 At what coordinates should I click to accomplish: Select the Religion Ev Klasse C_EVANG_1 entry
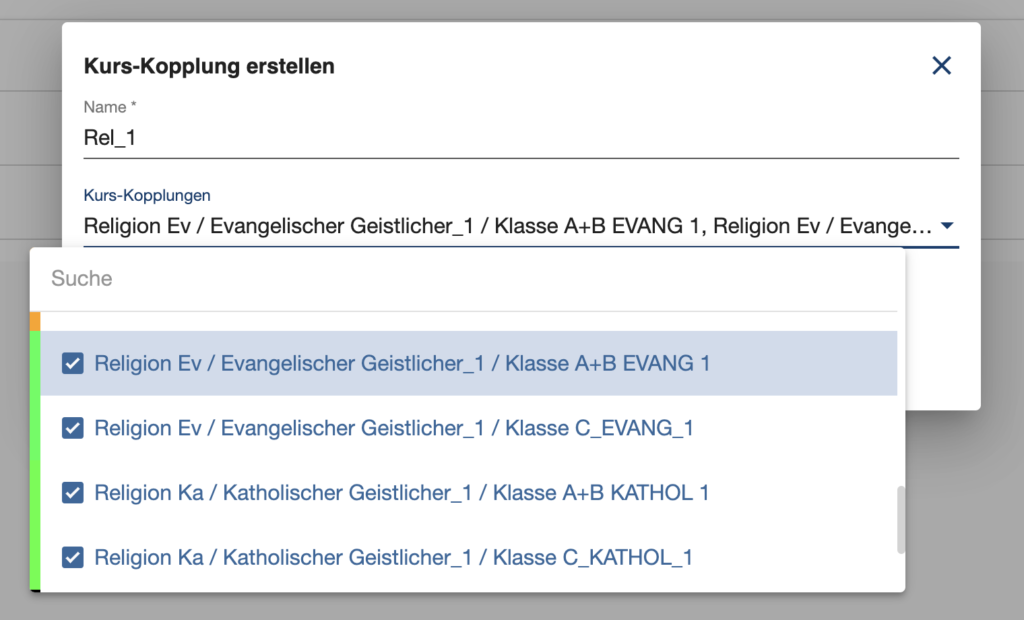pos(469,428)
